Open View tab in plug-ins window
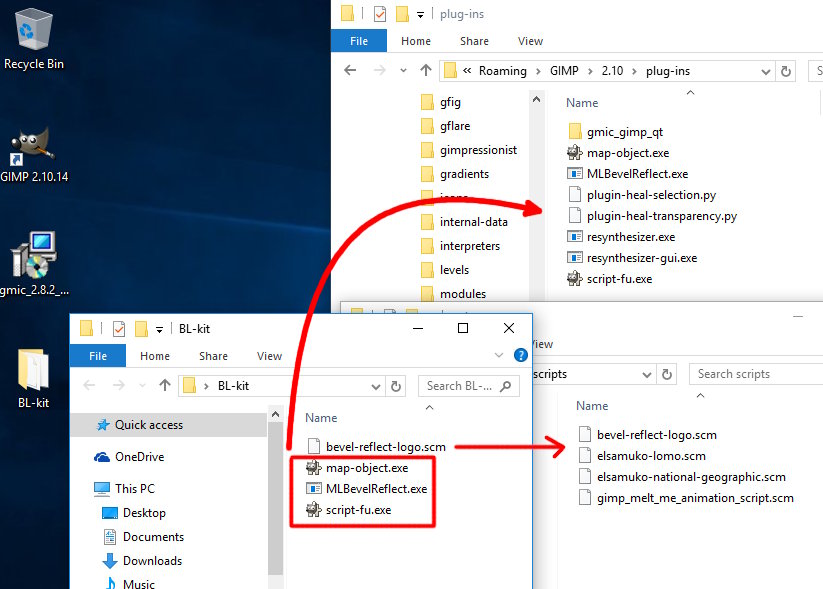The height and width of the screenshot is (589, 823). point(530,41)
